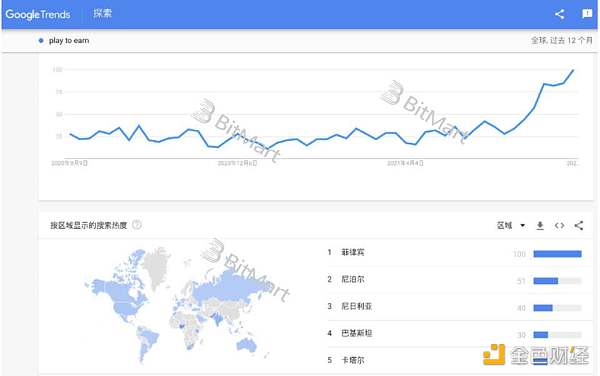Select the 巴基斯坦 ranking row
Screen dimensions: 600x376
coord(455,334)
